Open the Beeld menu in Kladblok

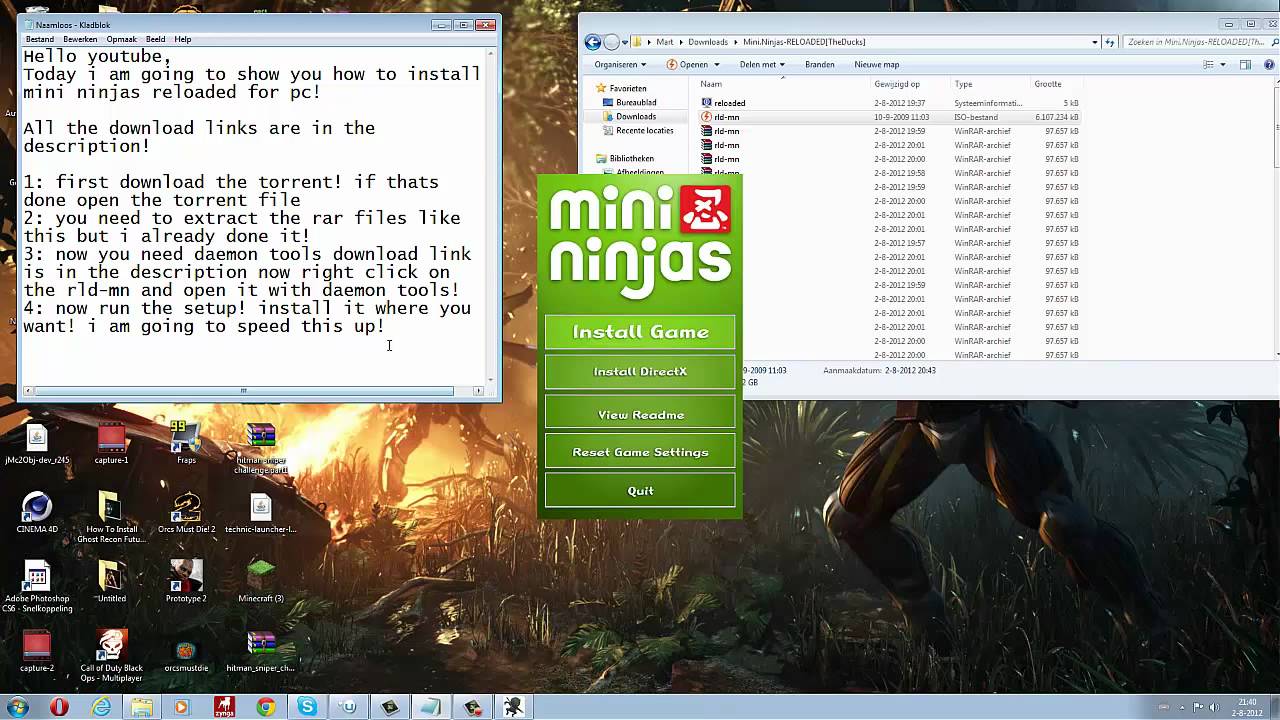coord(156,39)
